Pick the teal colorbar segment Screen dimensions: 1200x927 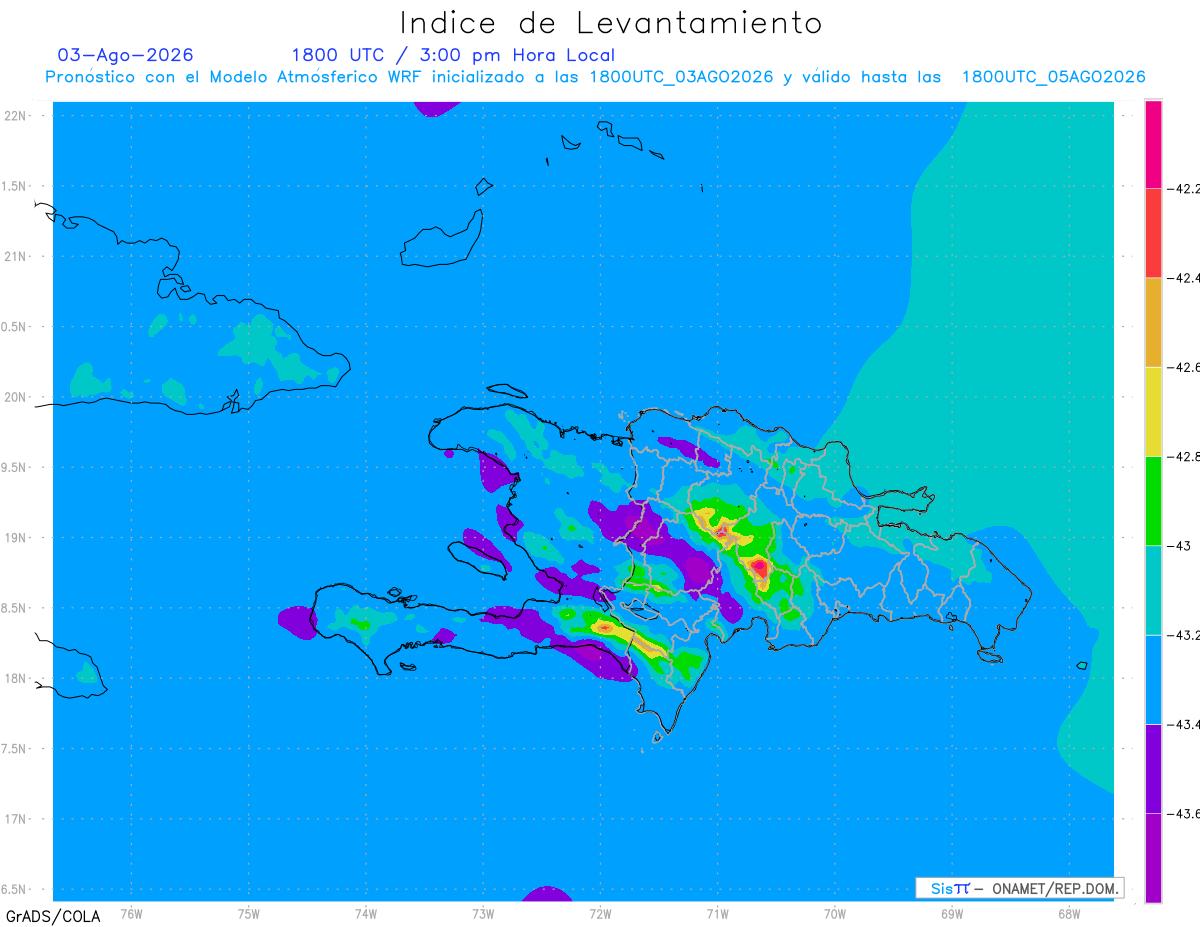1153,590
